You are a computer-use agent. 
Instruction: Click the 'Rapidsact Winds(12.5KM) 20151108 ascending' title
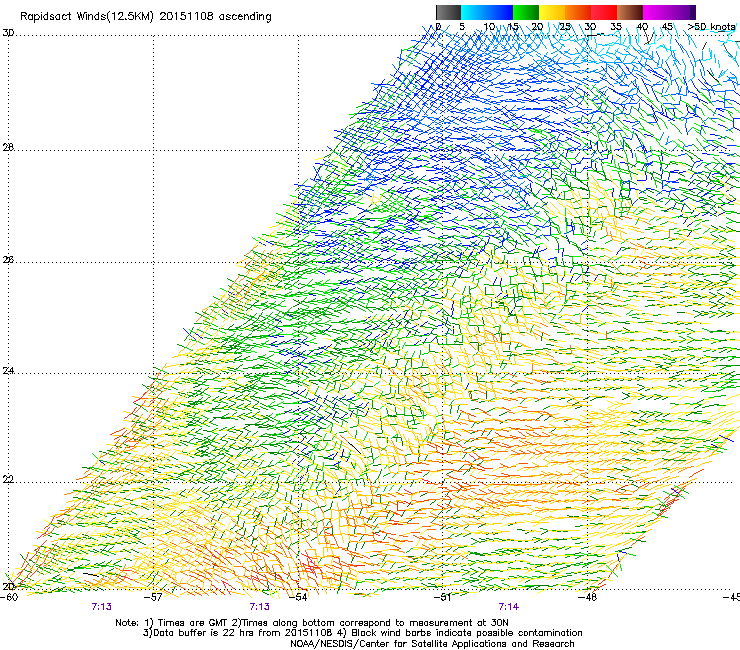(x=146, y=17)
